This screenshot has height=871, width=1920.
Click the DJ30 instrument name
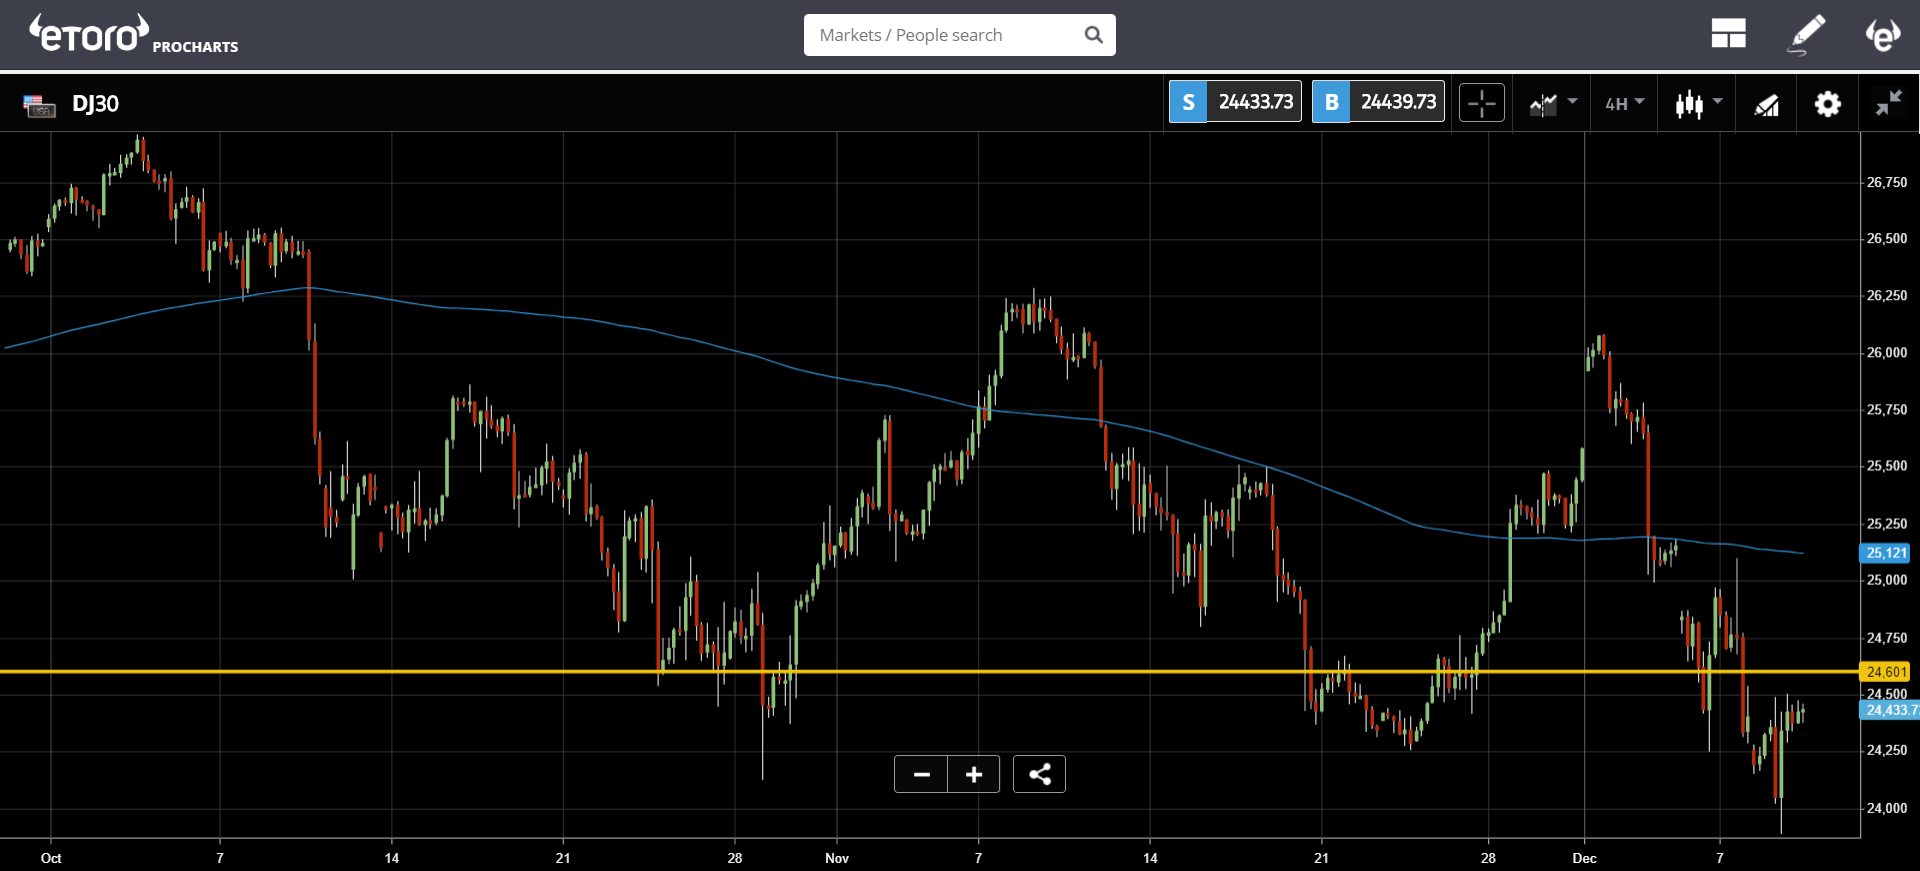(95, 104)
